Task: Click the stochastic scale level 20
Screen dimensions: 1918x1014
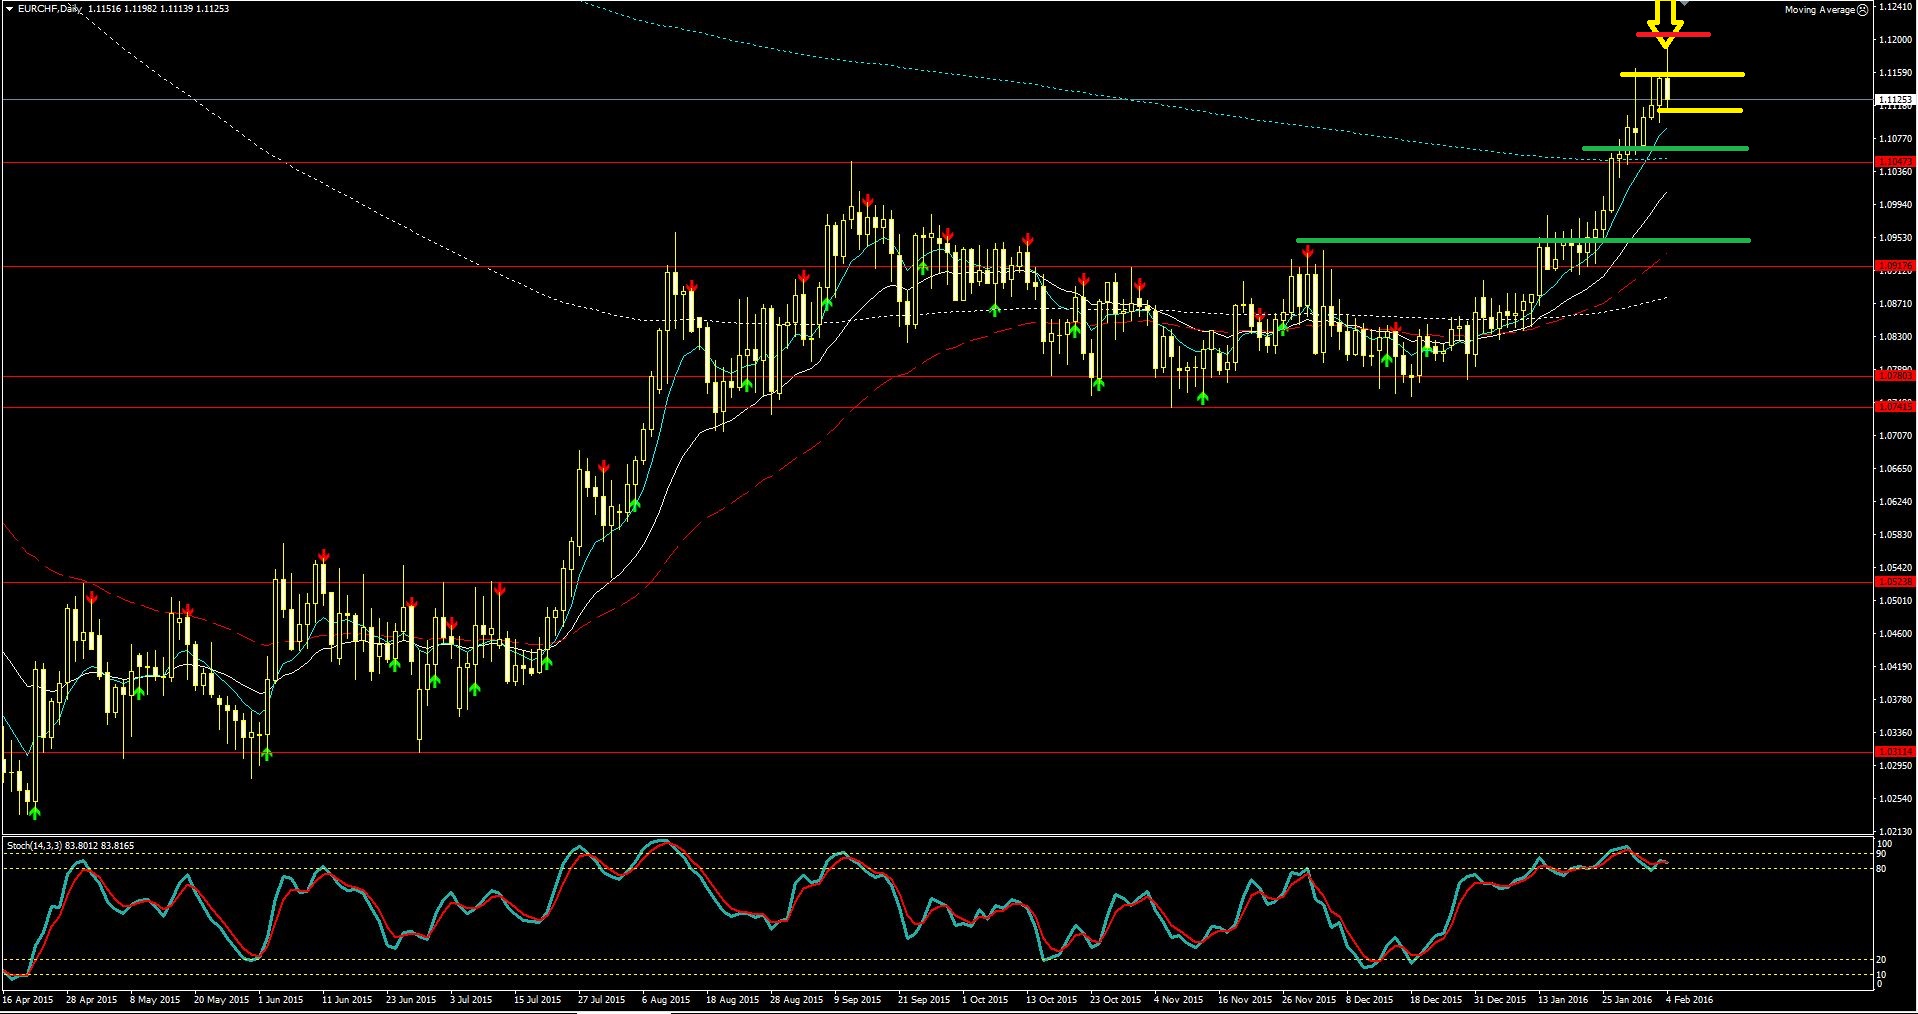Action: pyautogui.click(x=1881, y=960)
